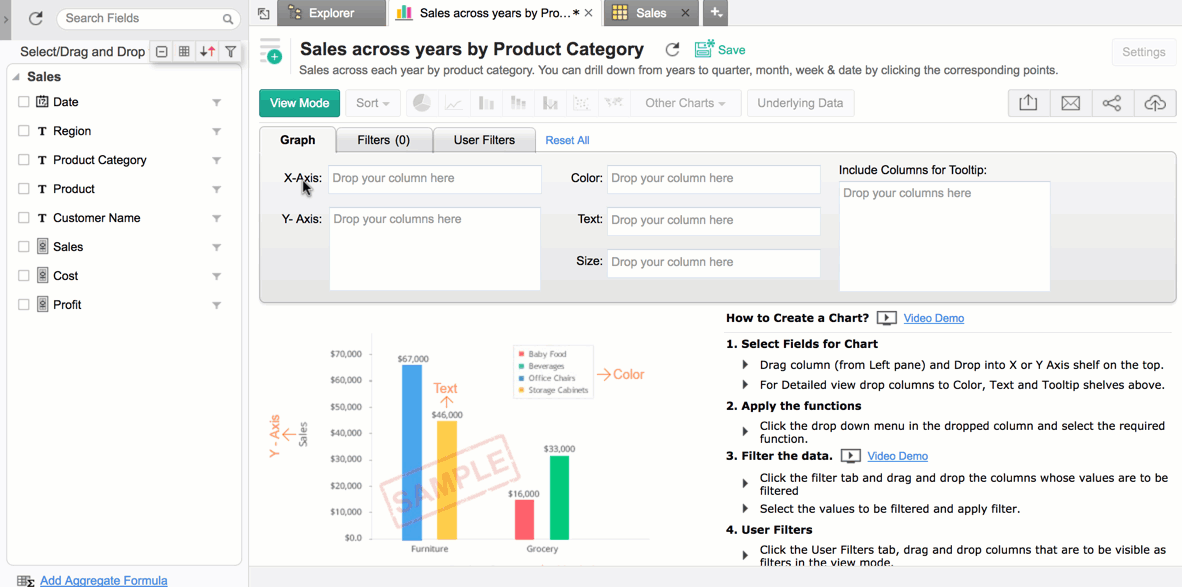Collapse the Sales table tree
Screen dimensions: 1182x587
click(16, 77)
